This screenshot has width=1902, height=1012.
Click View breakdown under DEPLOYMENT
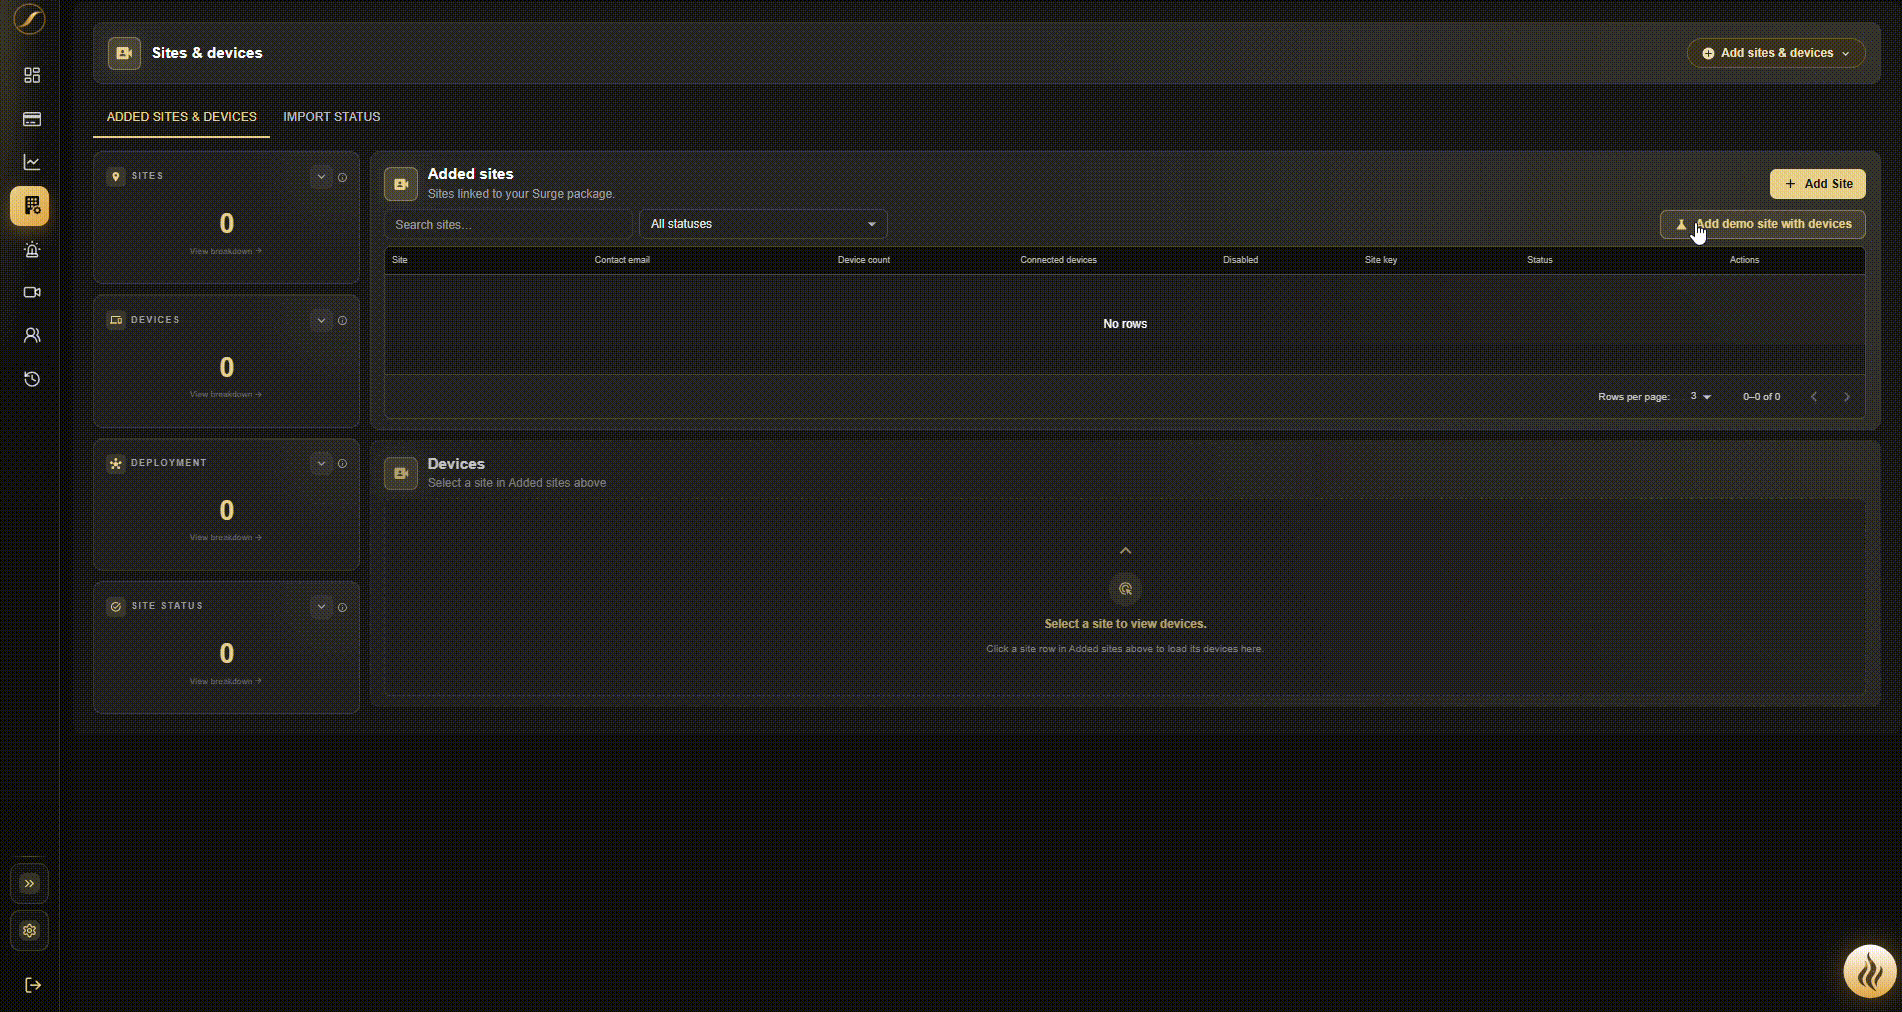(226, 537)
